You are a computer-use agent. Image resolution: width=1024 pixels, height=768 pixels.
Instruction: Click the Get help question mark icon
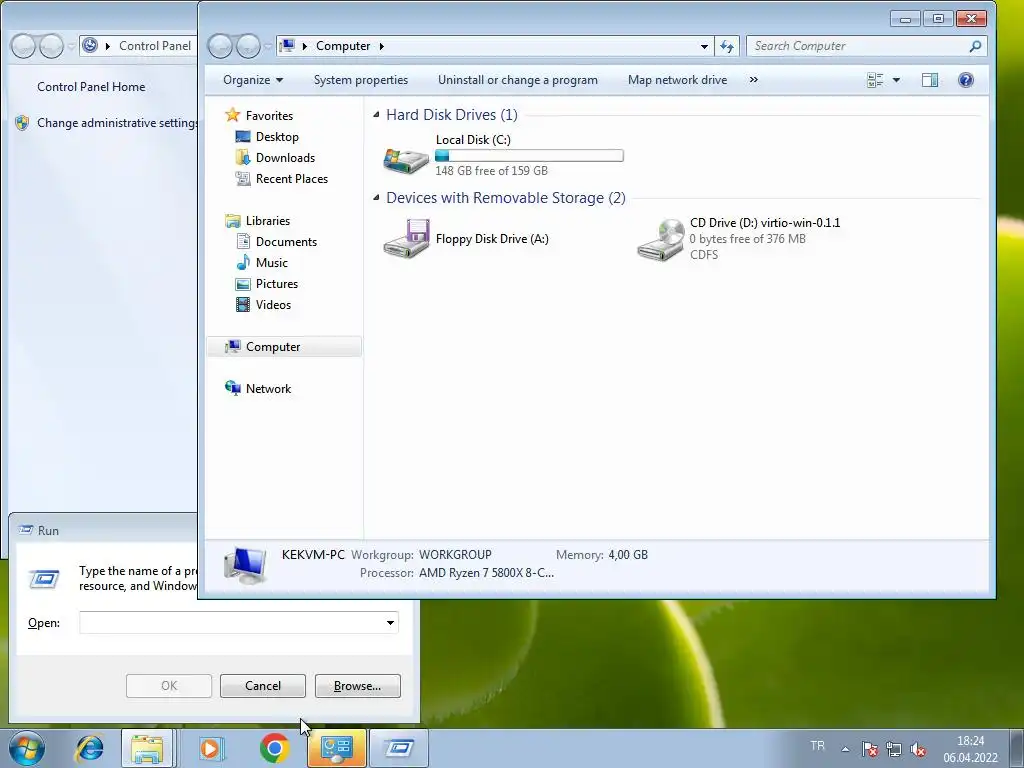click(965, 80)
